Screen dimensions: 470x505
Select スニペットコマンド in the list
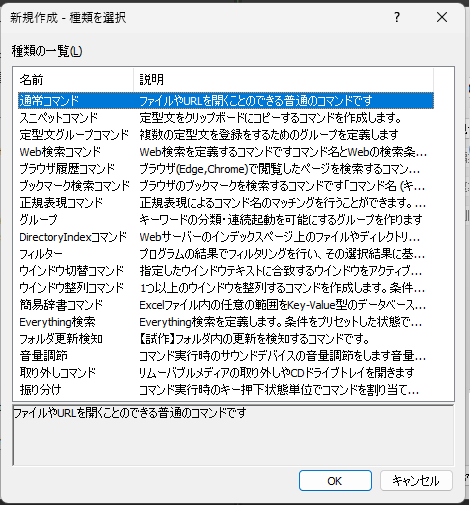[226, 118]
